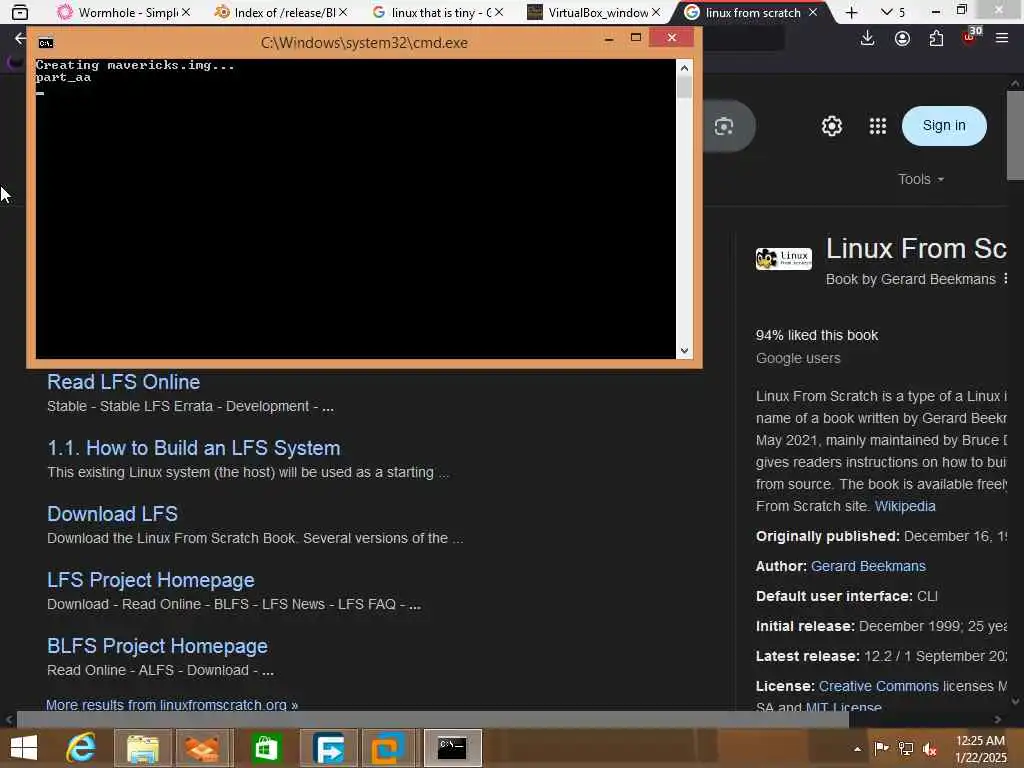
Task: Open a new browser tab
Action: tap(851, 12)
